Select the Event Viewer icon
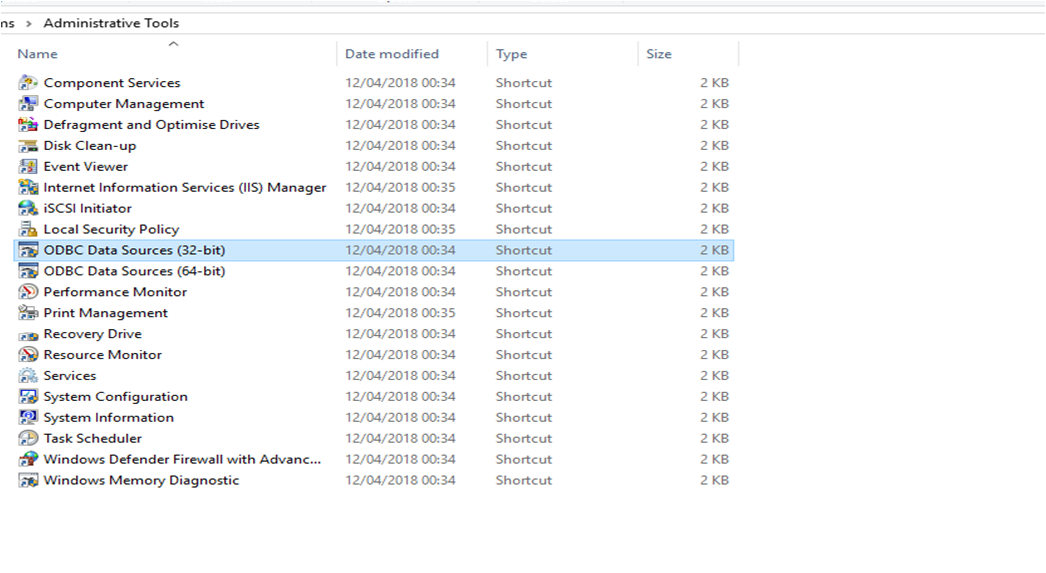1046x573 pixels. (x=28, y=166)
